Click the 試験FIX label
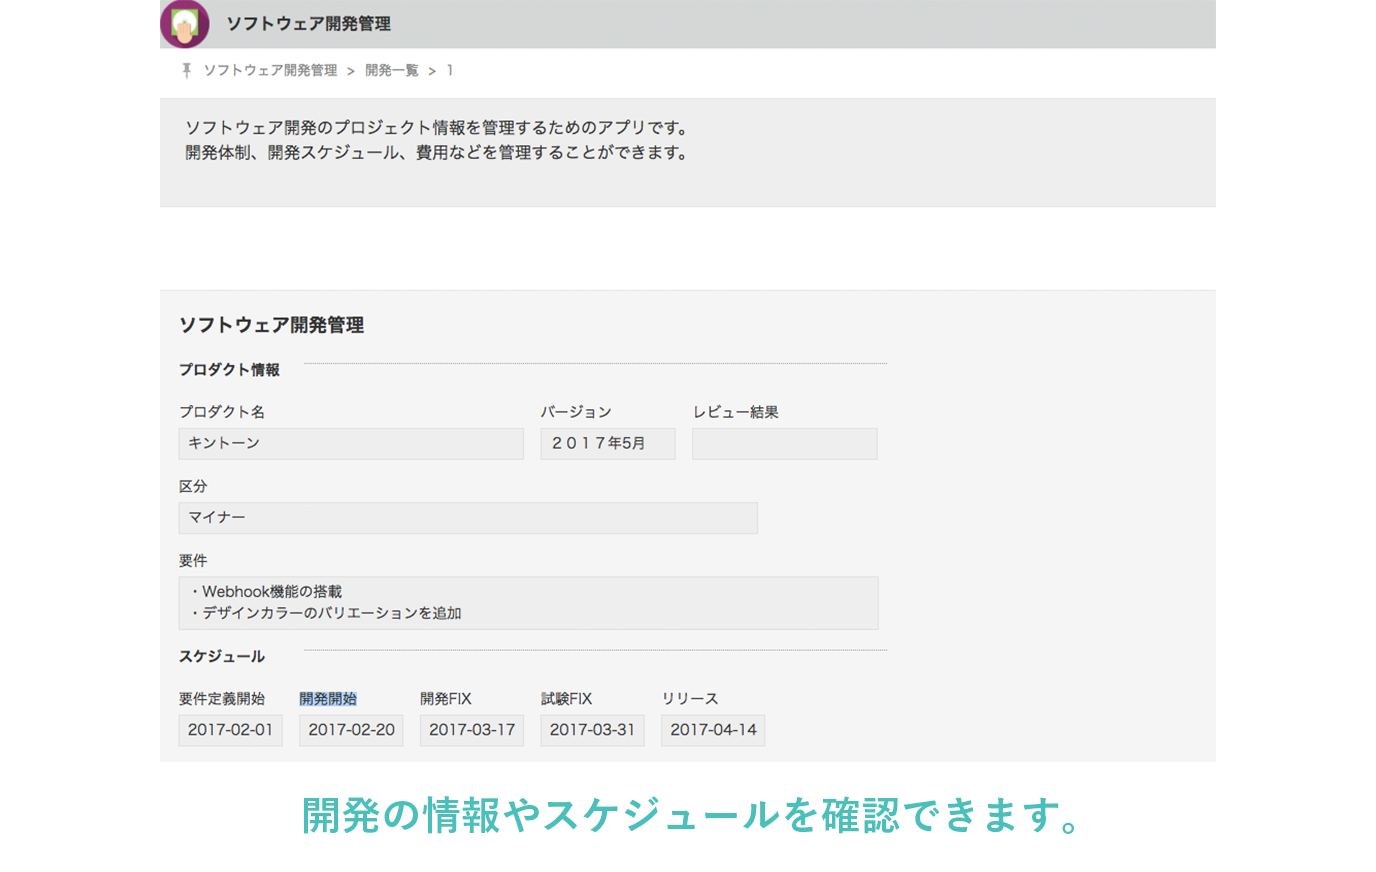This screenshot has height=872, width=1376. coord(567,699)
